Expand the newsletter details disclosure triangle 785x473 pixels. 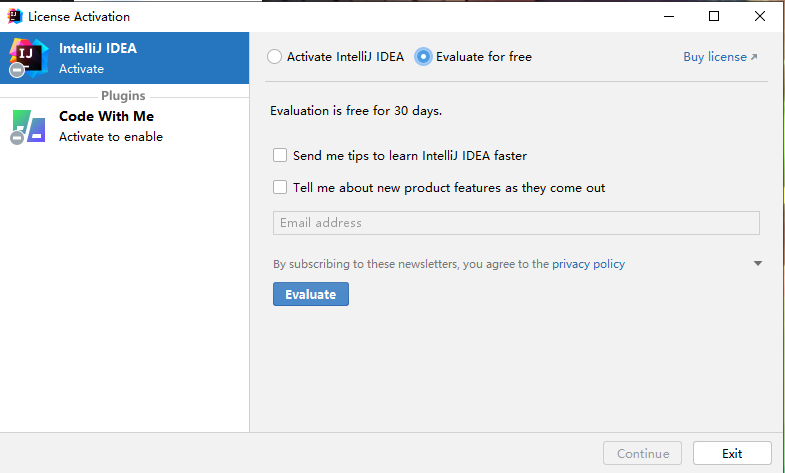[757, 264]
